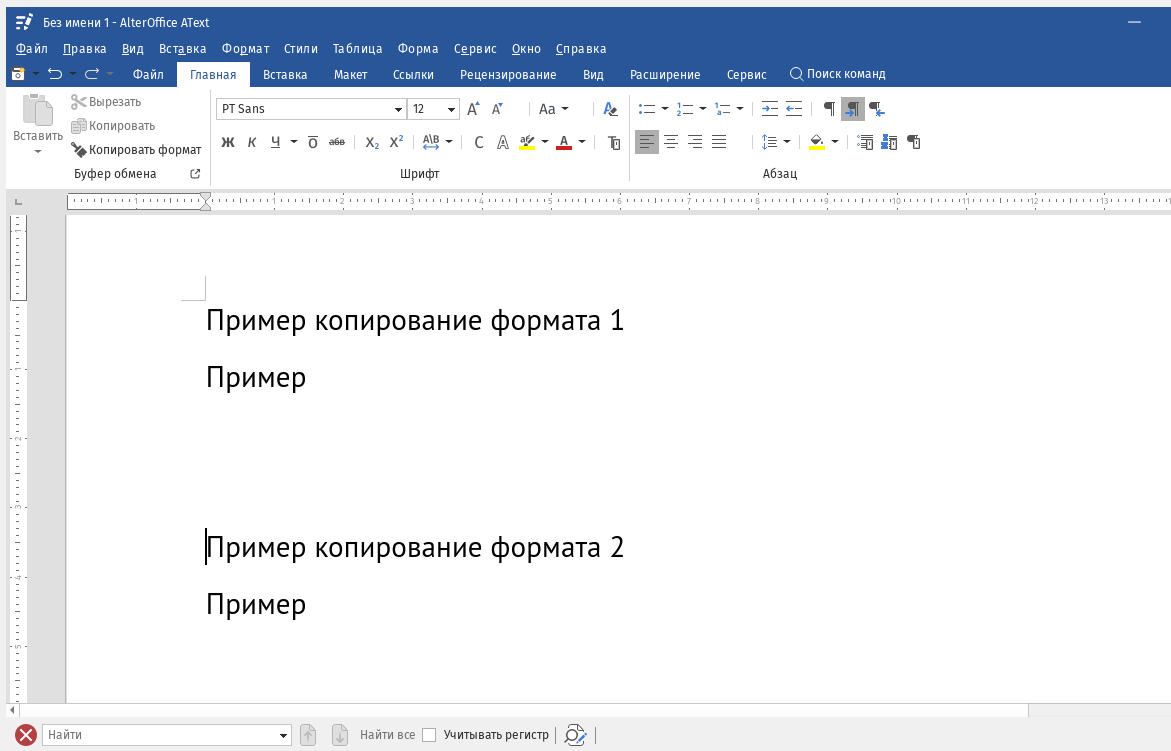
Task: Increase font size with the larger A icon
Action: pyautogui.click(x=473, y=109)
